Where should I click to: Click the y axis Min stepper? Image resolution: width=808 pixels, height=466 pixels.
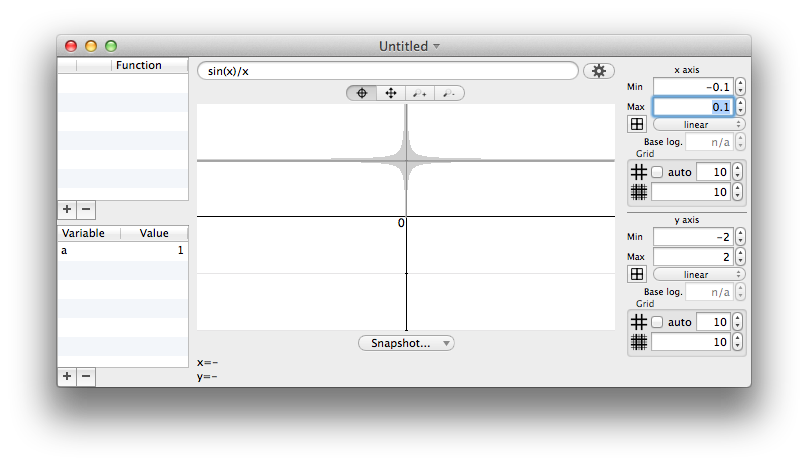coord(740,237)
